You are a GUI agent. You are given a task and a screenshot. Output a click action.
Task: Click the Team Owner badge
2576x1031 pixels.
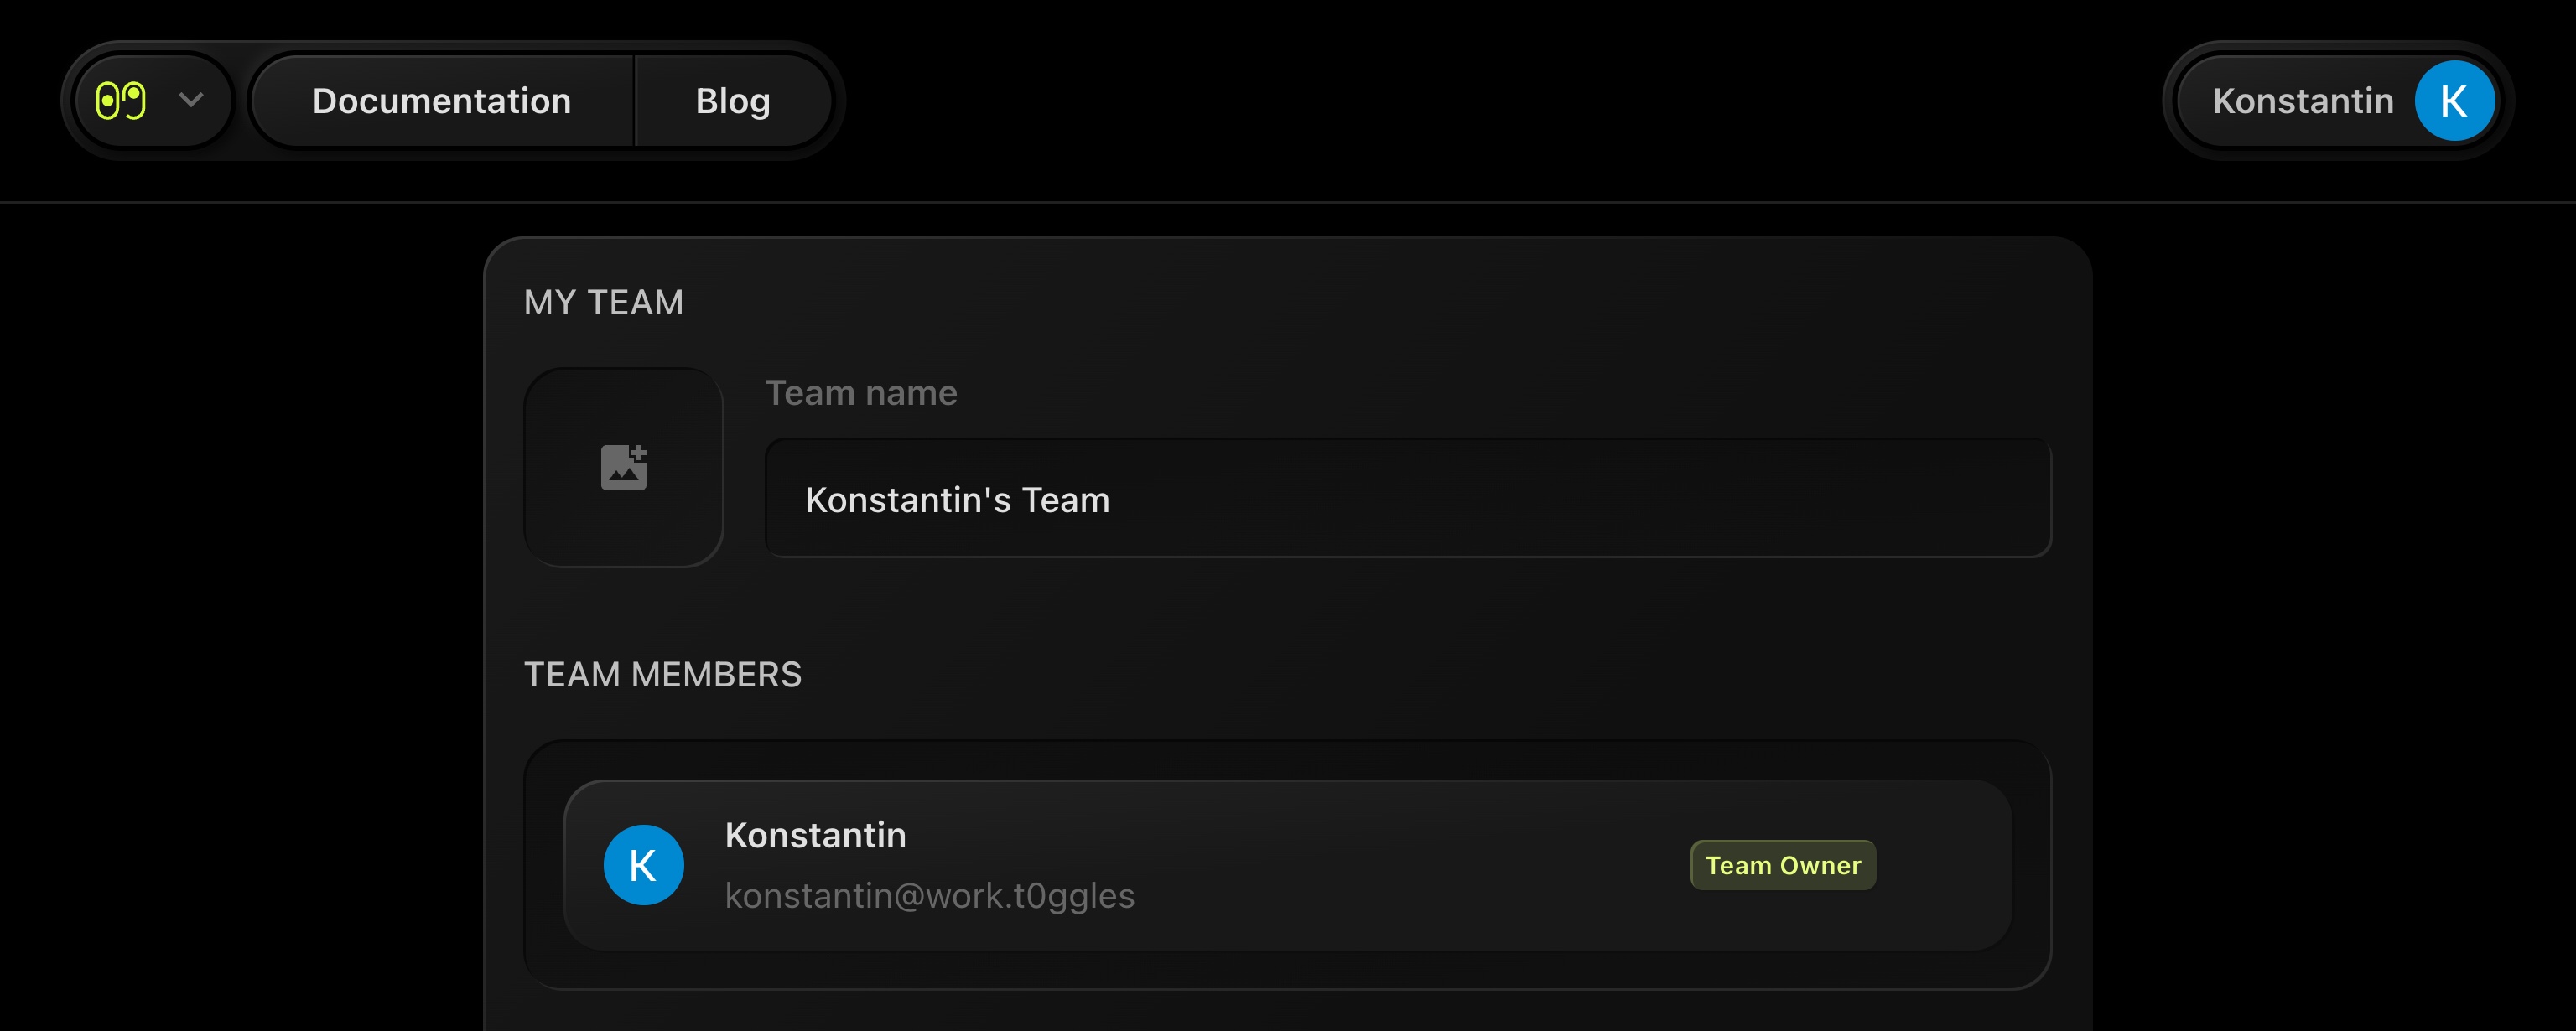pyautogui.click(x=1783, y=865)
